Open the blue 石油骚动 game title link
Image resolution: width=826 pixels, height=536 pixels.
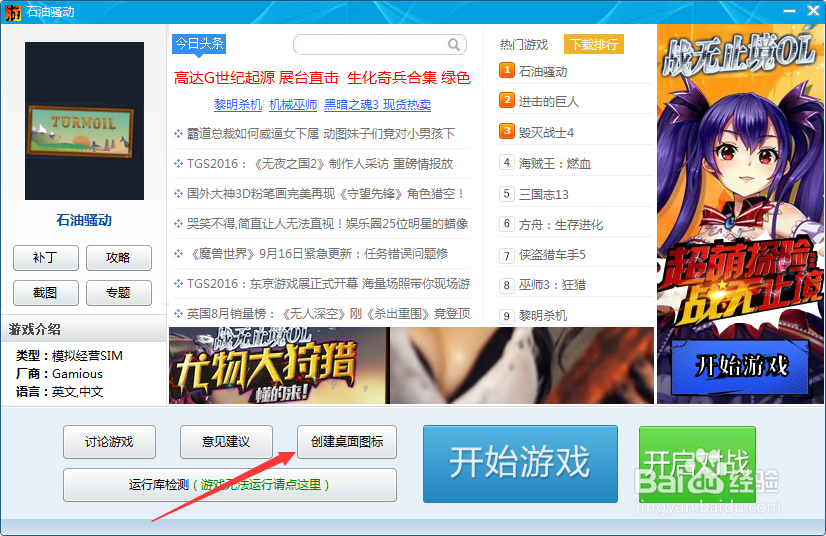[84, 220]
